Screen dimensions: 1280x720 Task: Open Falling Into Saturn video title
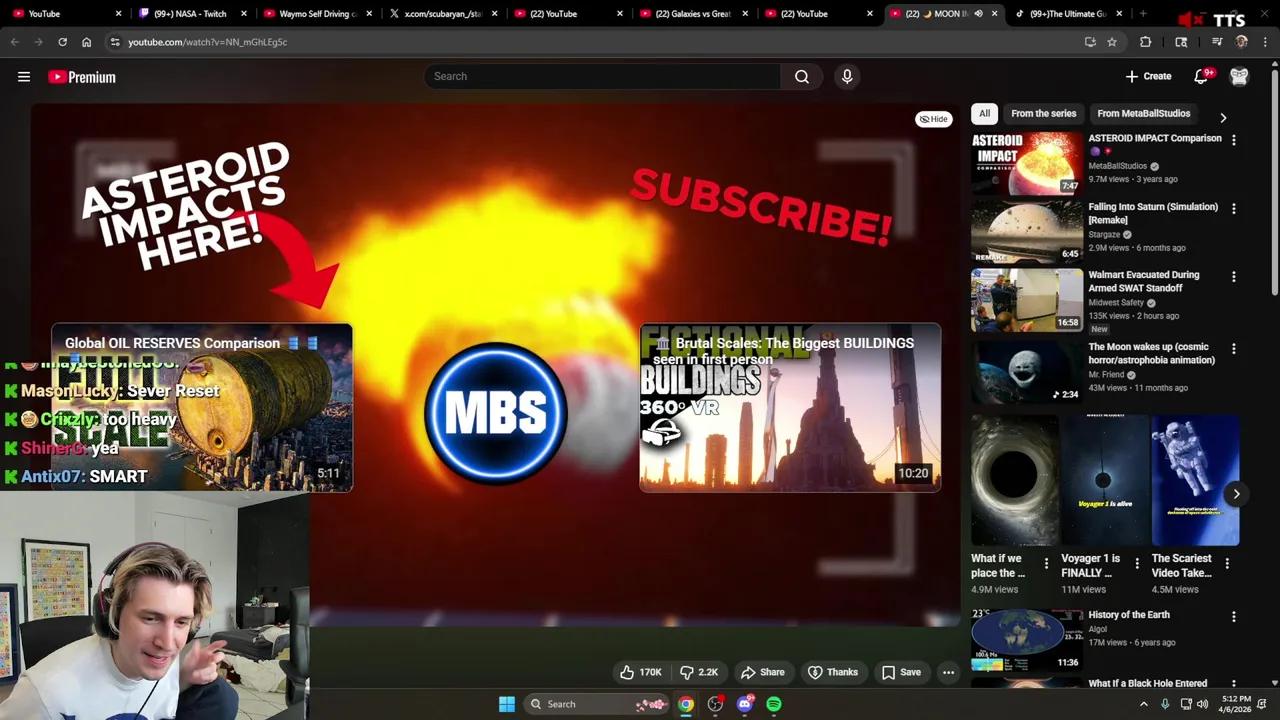click(1153, 213)
